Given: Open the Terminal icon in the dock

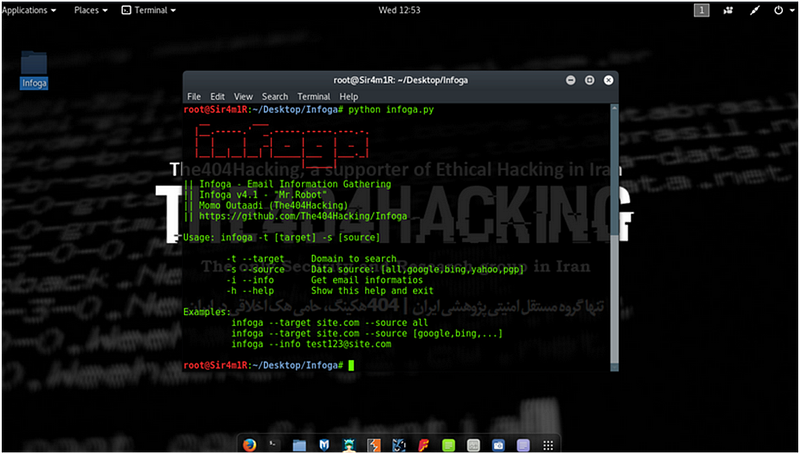Looking at the screenshot, I should click(x=274, y=445).
